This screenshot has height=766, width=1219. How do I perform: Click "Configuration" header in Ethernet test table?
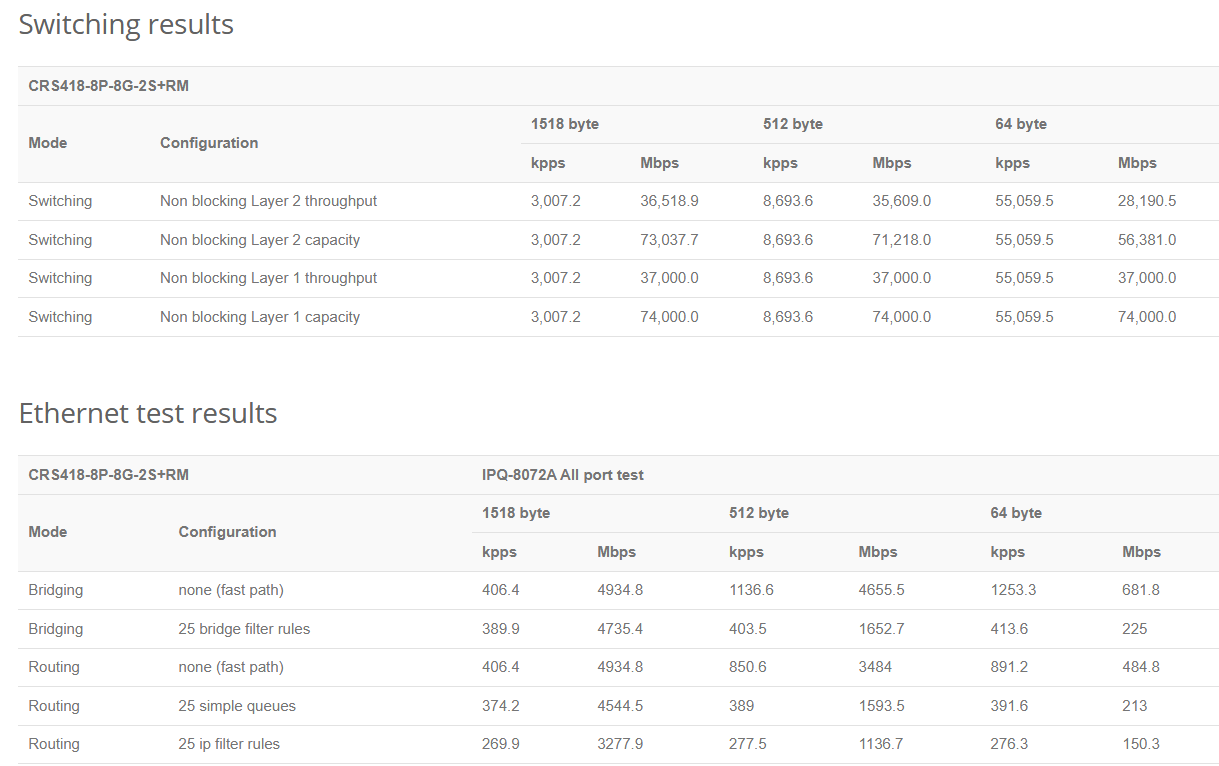227,532
